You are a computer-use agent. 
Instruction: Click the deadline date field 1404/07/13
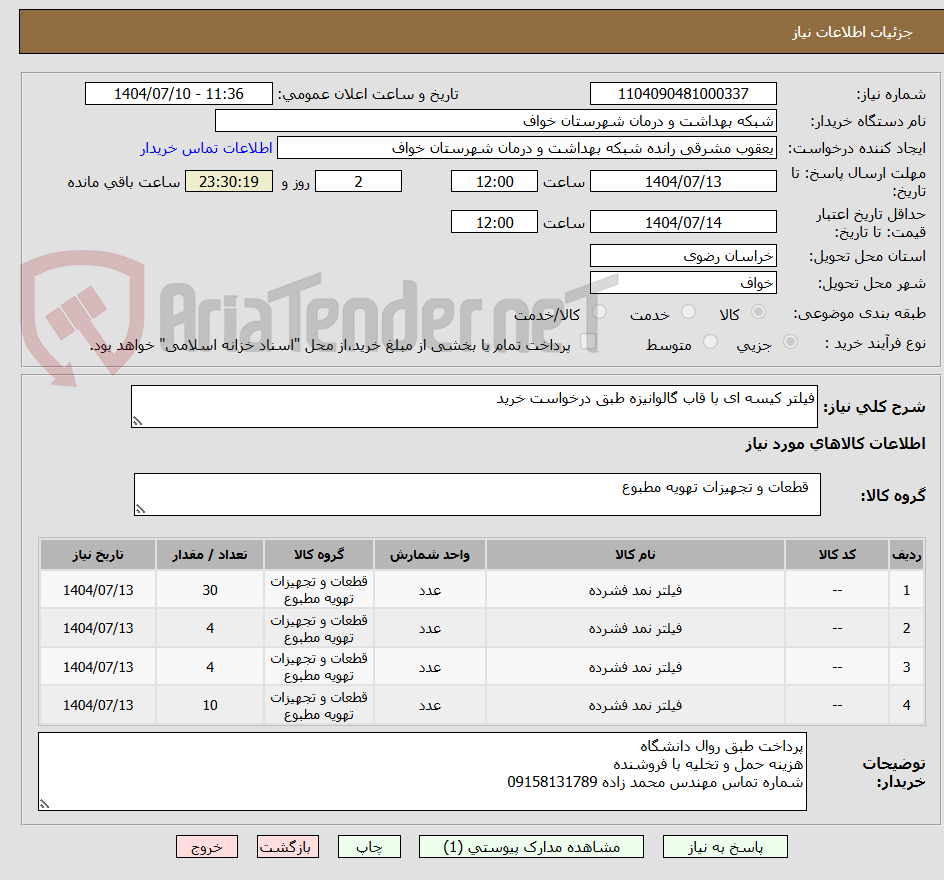[683, 181]
